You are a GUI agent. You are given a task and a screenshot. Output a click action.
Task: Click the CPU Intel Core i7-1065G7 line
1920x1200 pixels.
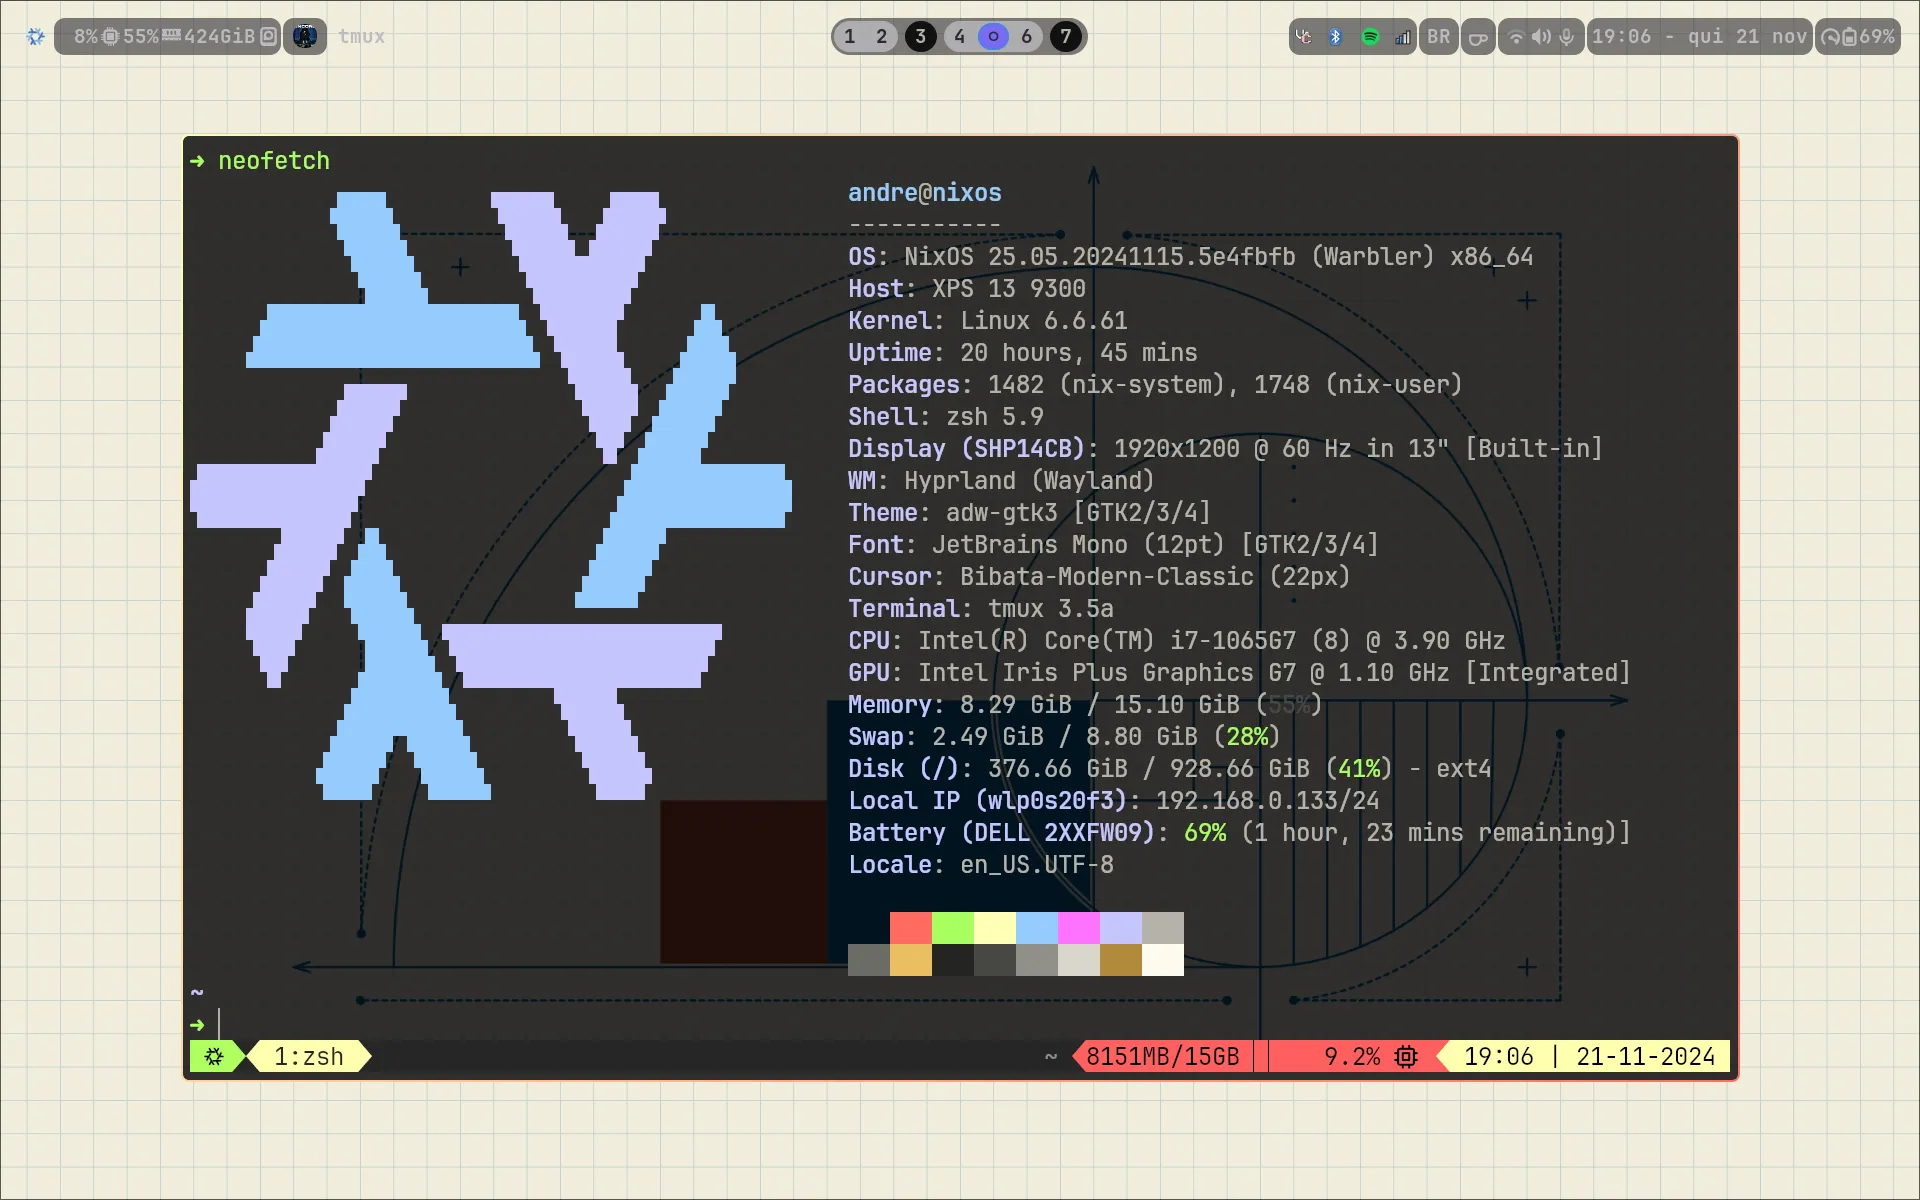click(x=1176, y=641)
